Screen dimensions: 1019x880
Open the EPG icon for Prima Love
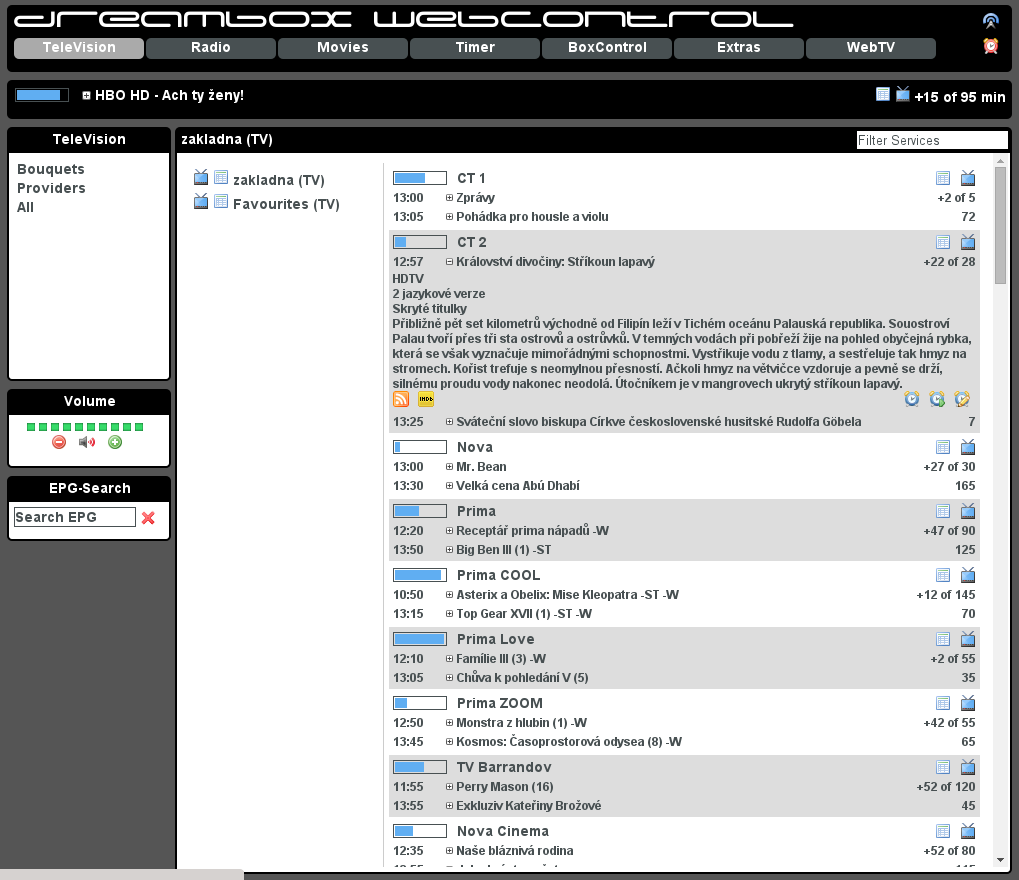(x=943, y=640)
